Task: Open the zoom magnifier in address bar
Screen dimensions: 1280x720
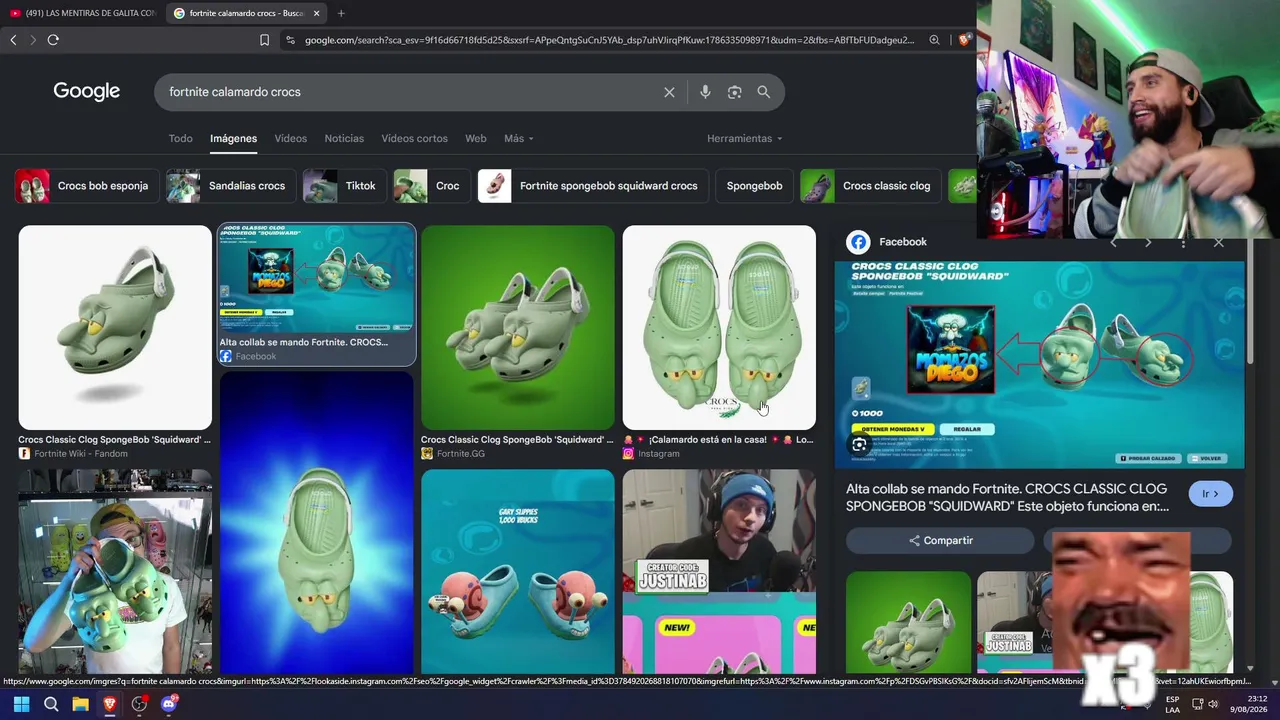Action: coord(934,40)
